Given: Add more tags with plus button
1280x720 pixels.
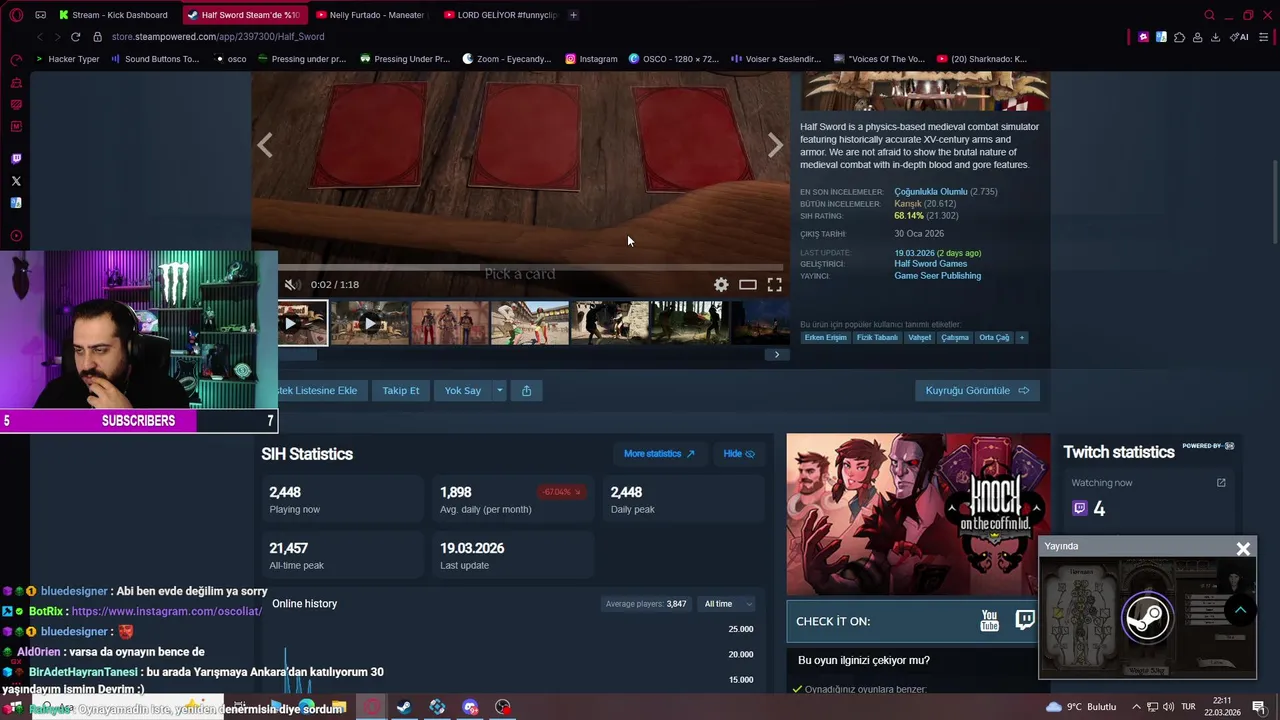Looking at the screenshot, I should 1021,338.
